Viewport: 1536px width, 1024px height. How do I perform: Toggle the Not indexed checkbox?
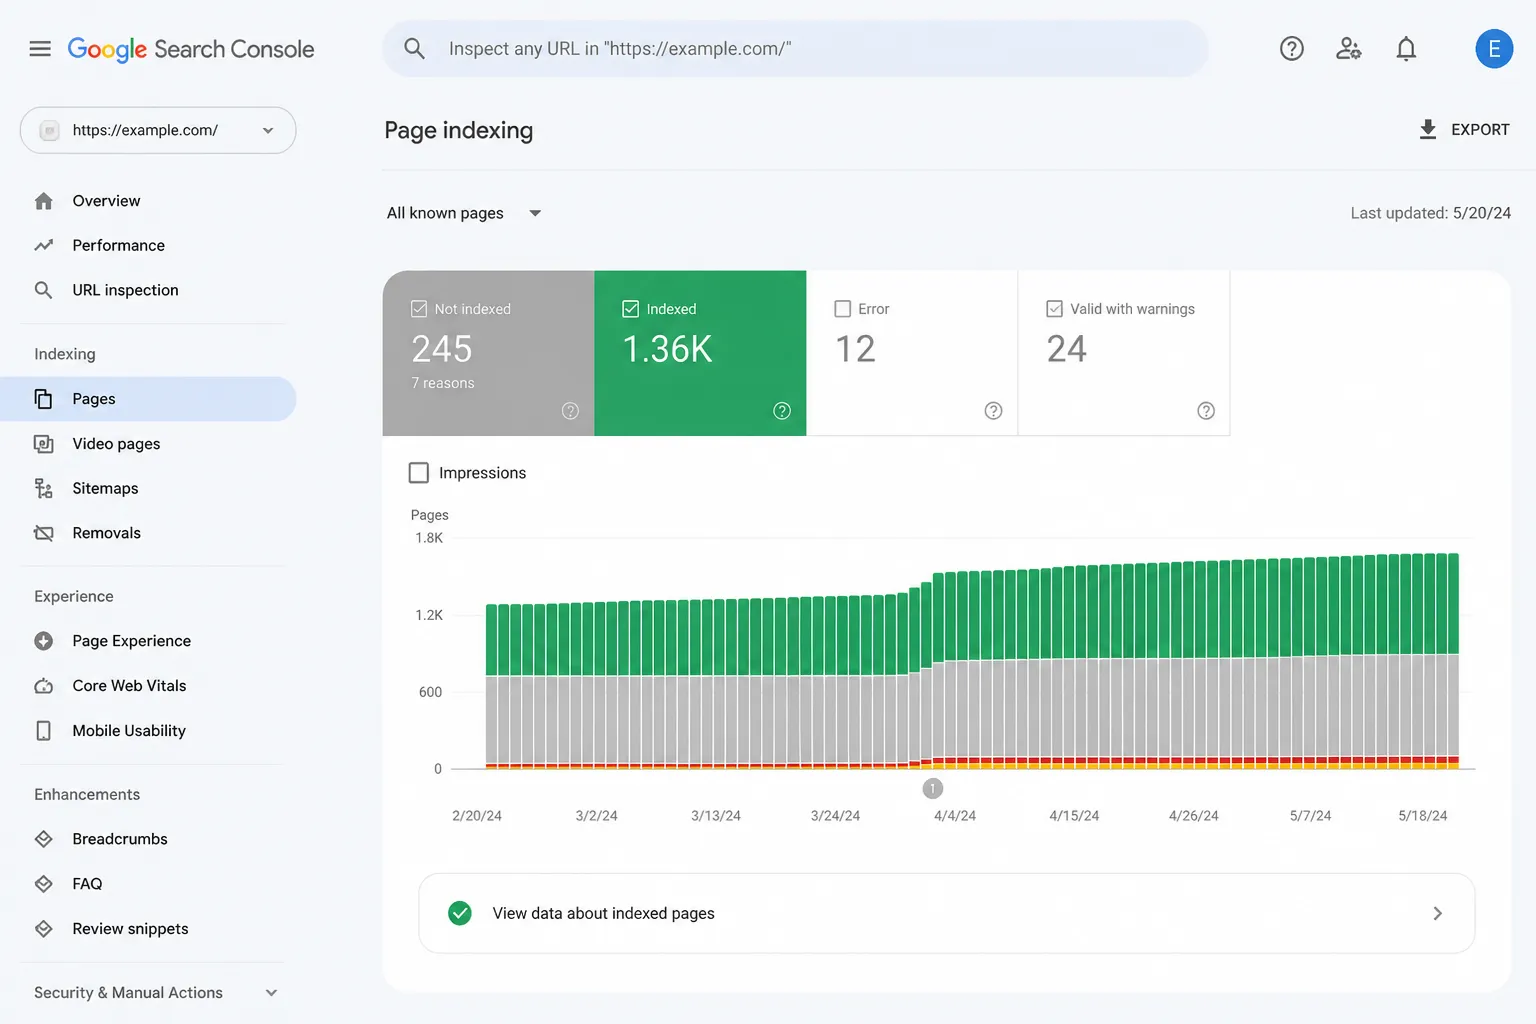click(419, 309)
